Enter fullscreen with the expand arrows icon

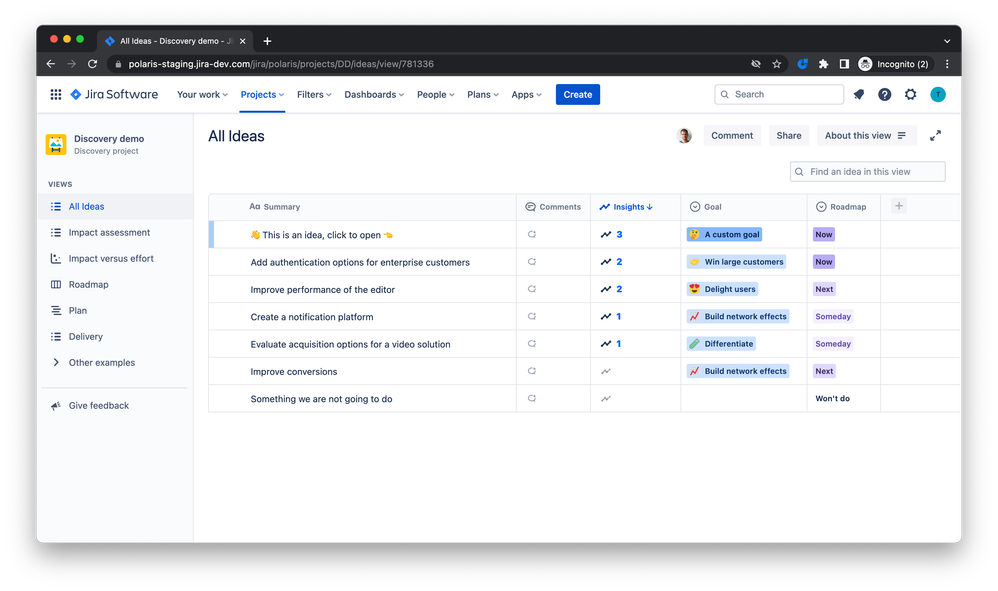(x=935, y=136)
